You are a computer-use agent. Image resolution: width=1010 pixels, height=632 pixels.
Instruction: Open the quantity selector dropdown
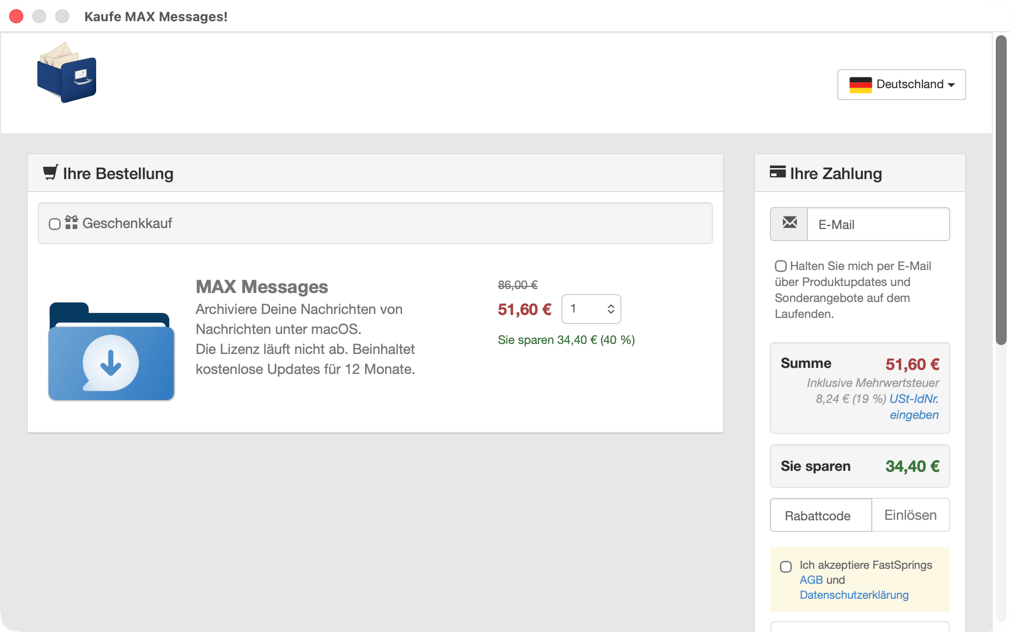click(x=591, y=309)
